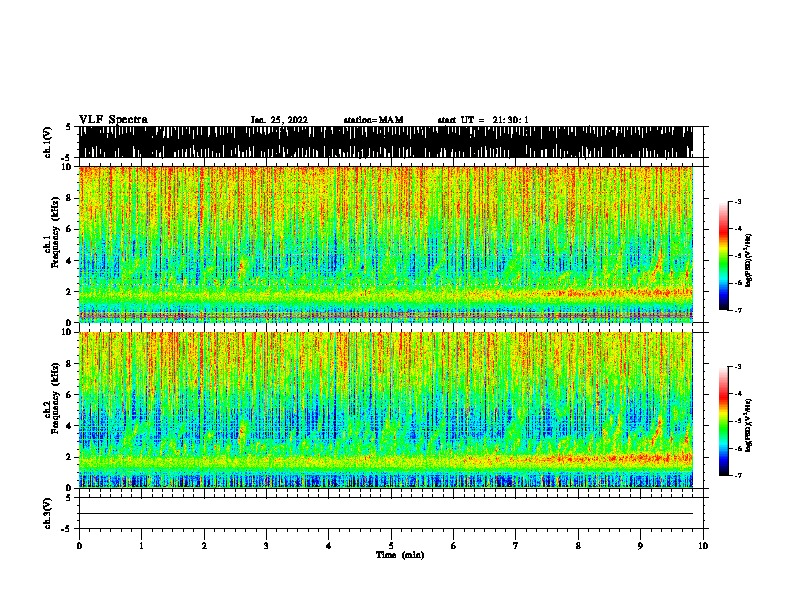
Task: Click the ch.1 color scale log(PSD) unit label
Action: pyautogui.click(x=749, y=260)
